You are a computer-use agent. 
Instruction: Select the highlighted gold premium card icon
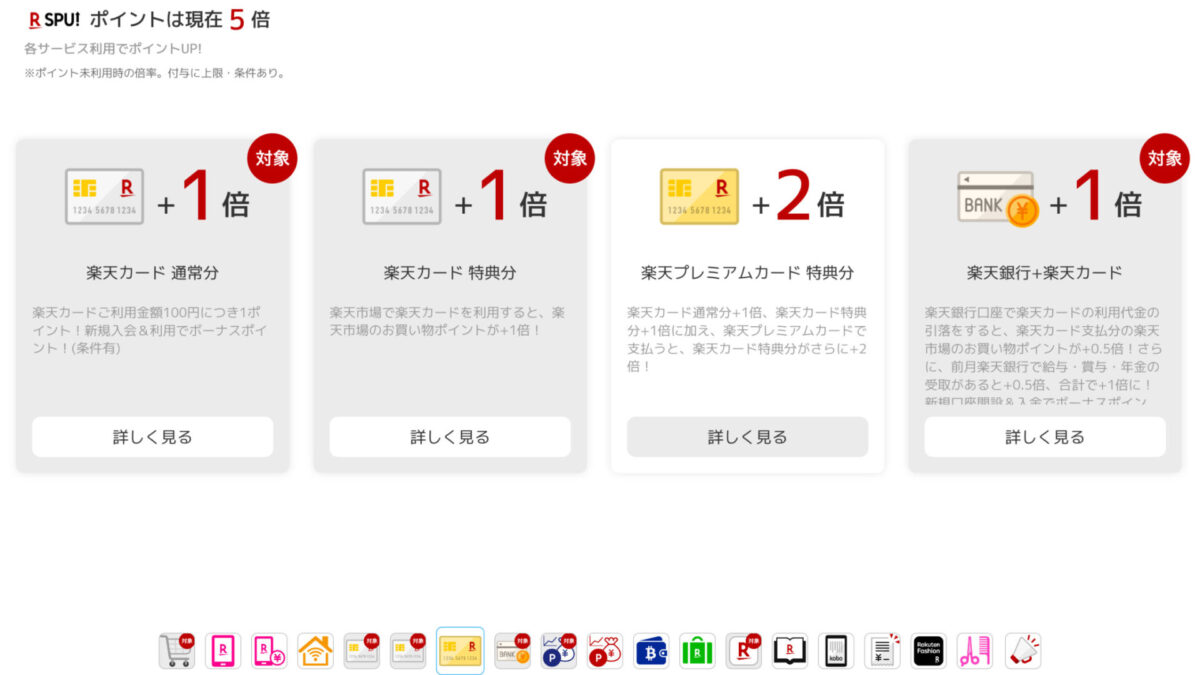click(460, 651)
